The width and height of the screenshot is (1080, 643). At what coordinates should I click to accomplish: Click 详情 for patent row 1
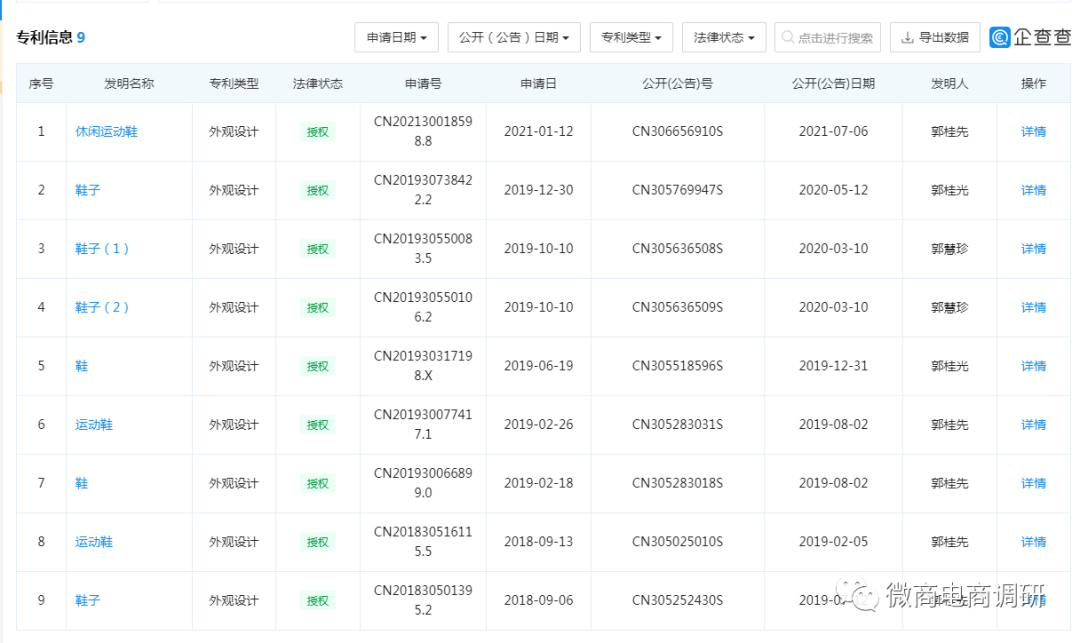click(x=1033, y=132)
